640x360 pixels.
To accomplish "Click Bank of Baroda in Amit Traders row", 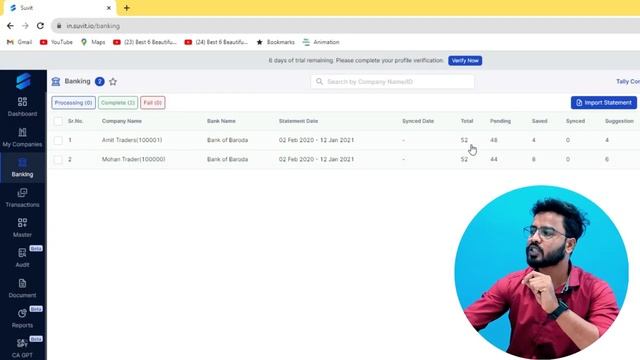I will pos(227,140).
